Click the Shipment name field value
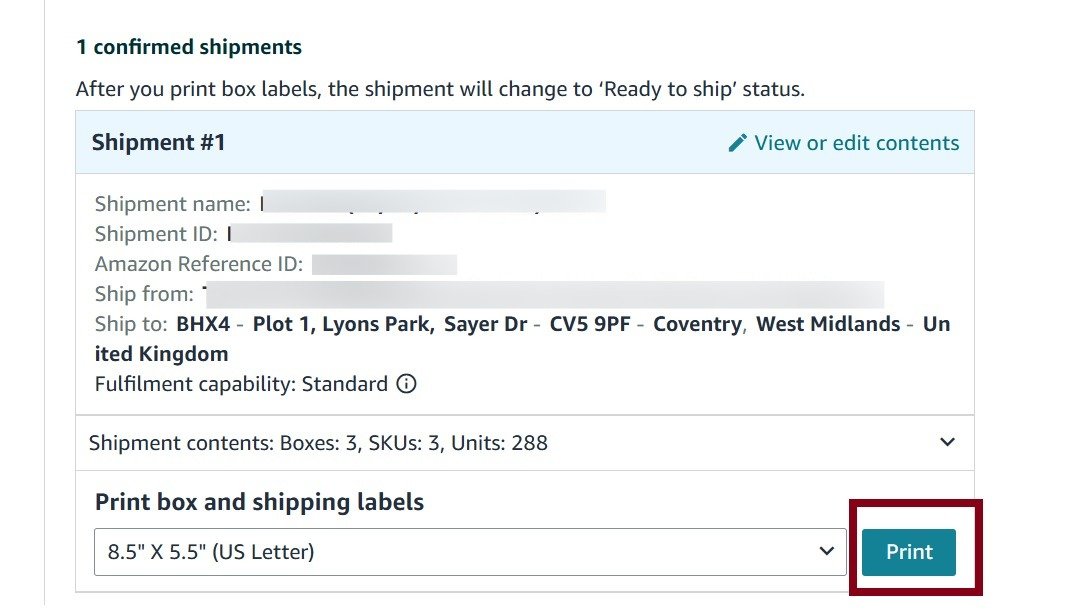 coord(432,204)
